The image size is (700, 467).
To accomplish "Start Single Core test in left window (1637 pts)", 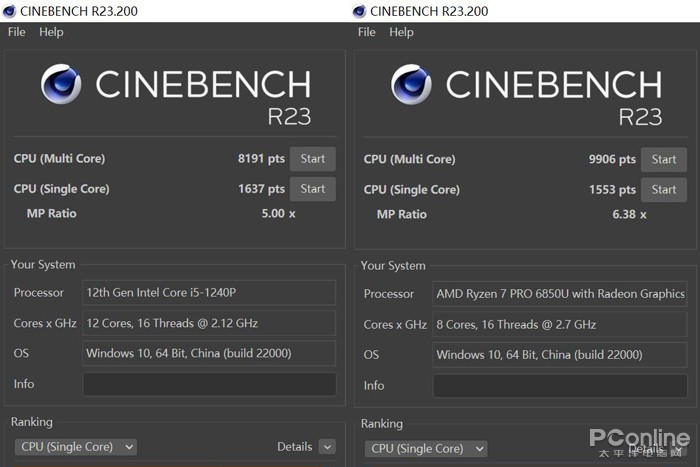I will pos(312,189).
